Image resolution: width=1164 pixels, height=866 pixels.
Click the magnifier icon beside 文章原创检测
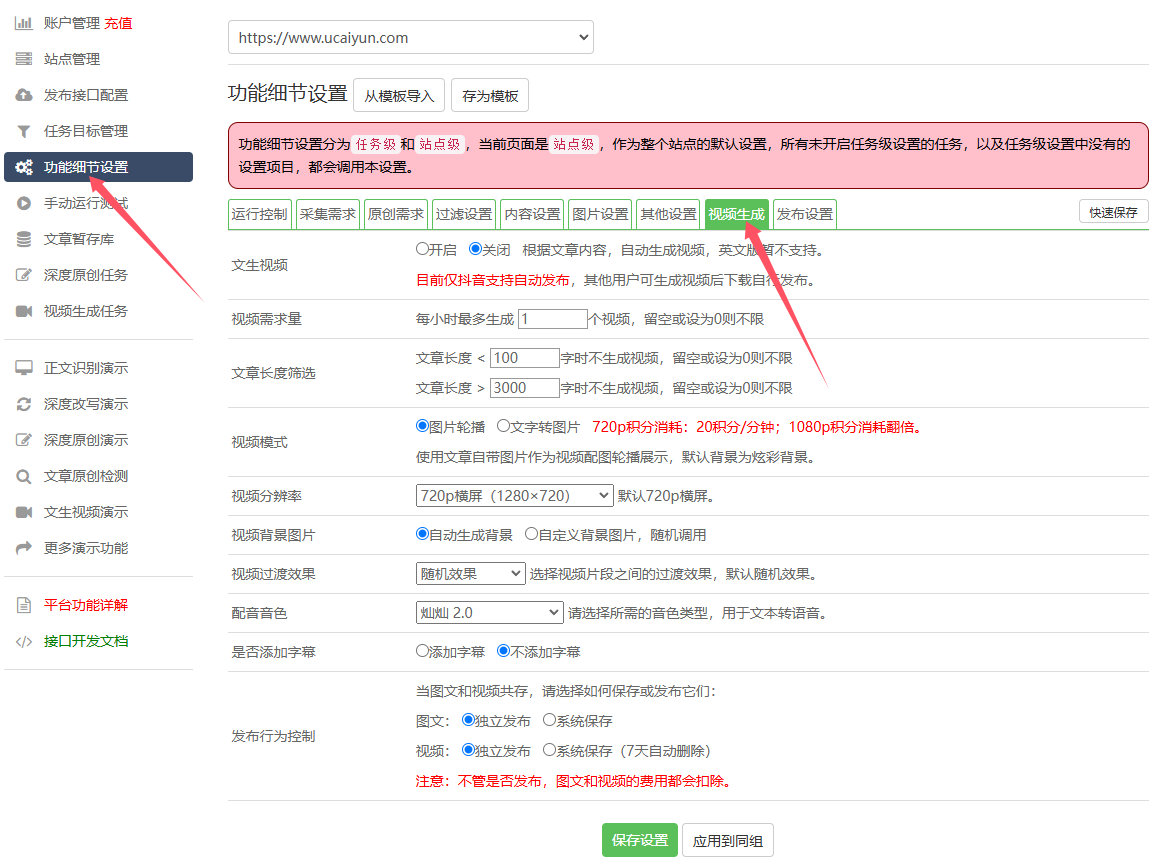click(24, 476)
